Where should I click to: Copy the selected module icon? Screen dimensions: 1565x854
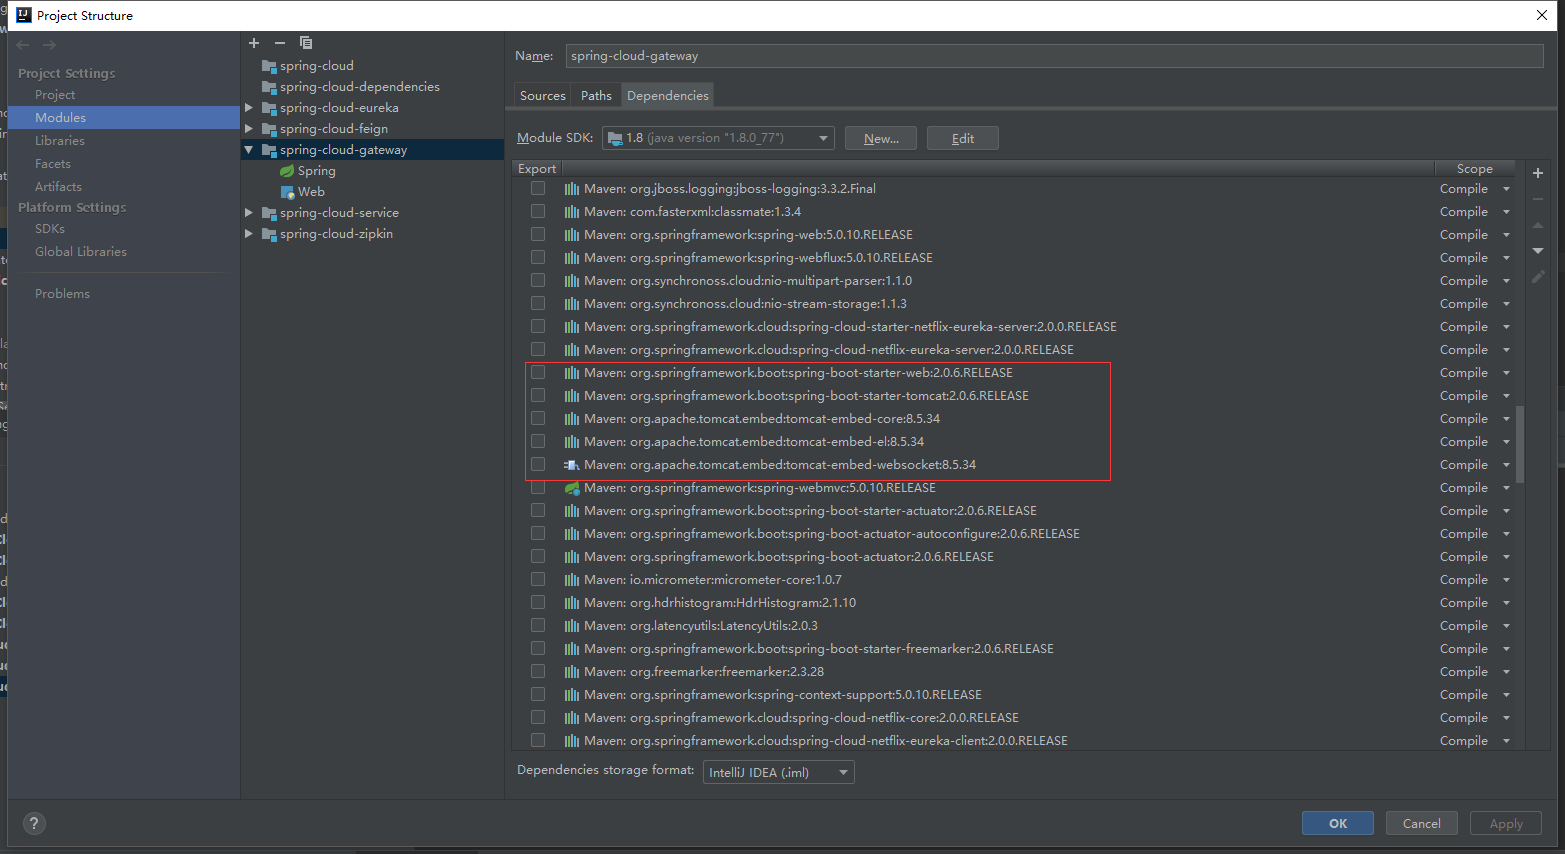[306, 43]
